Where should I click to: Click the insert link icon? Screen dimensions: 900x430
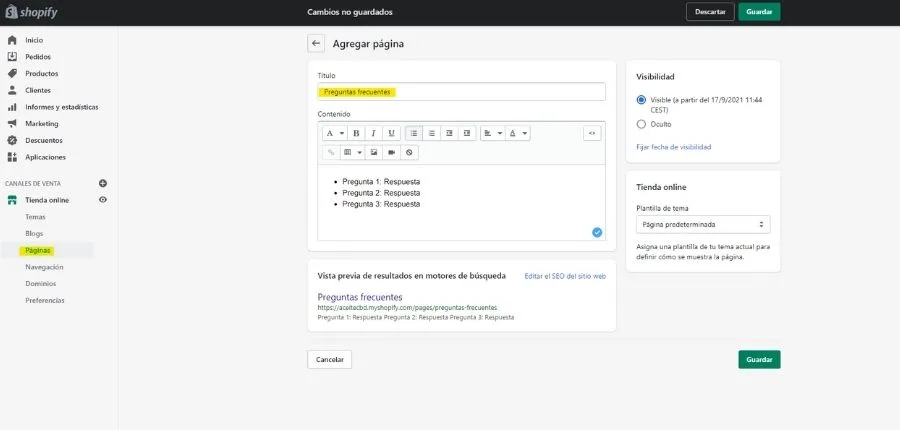[x=331, y=153]
